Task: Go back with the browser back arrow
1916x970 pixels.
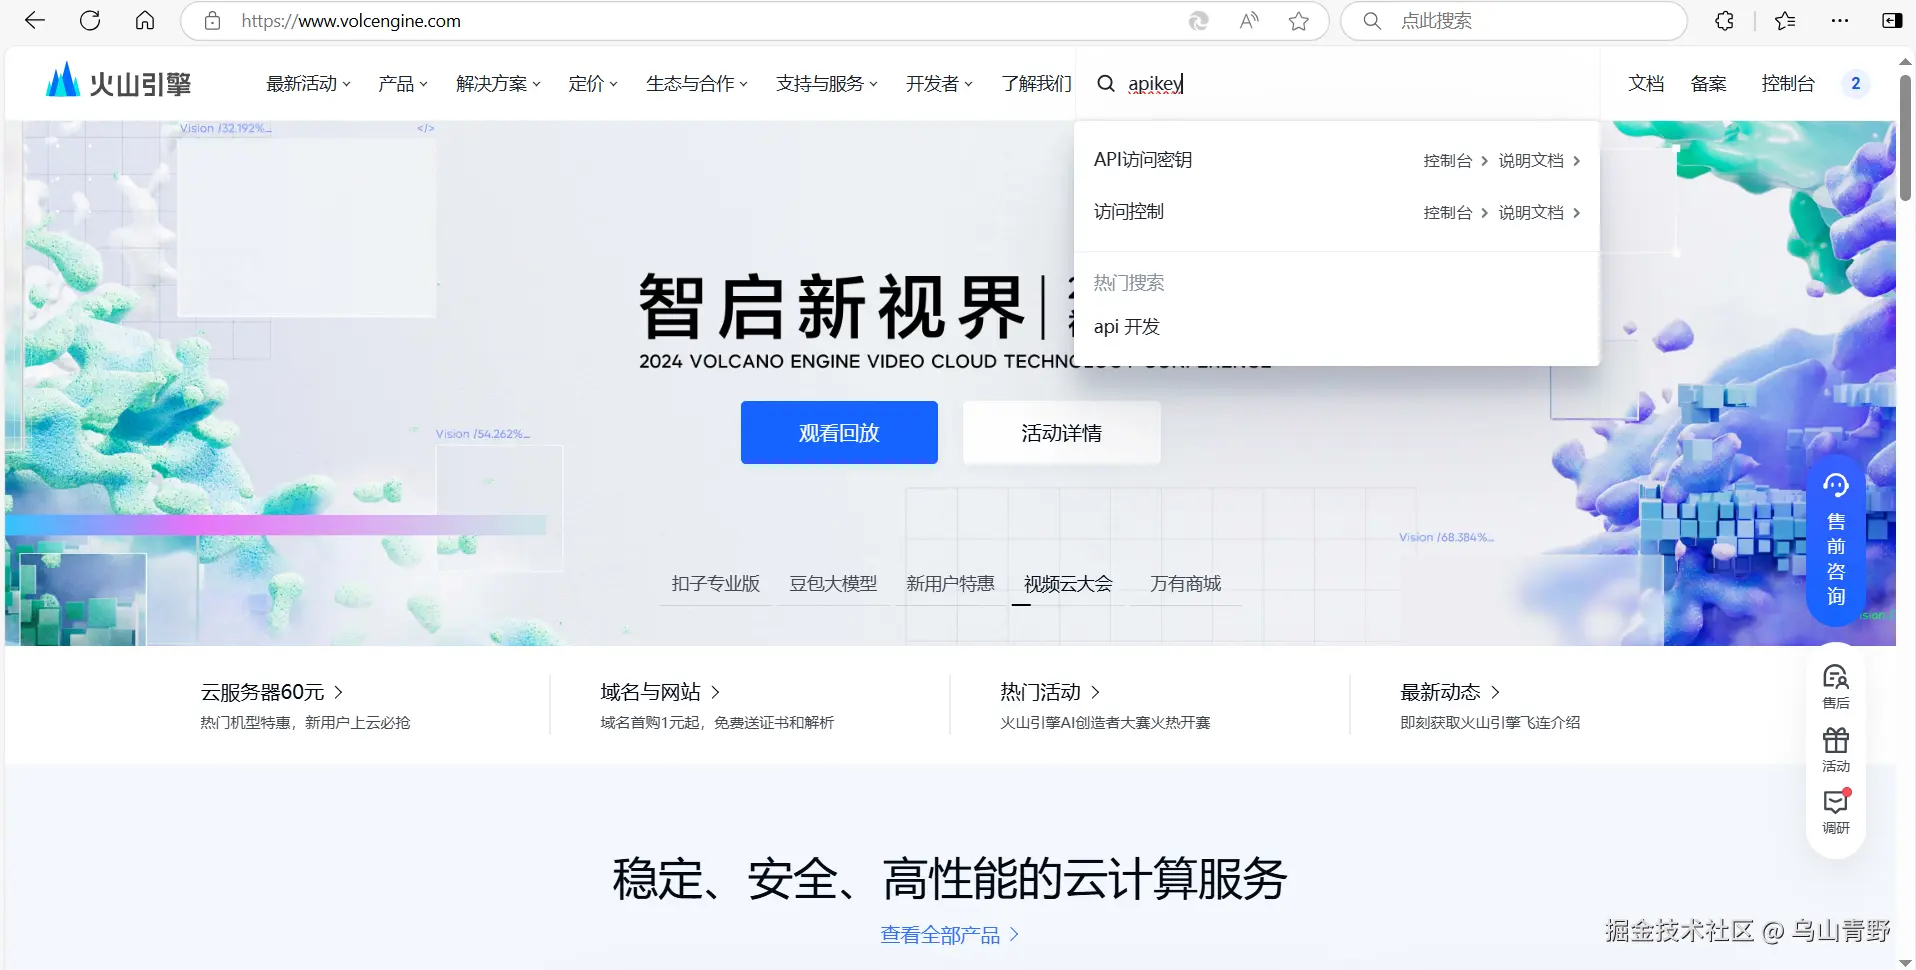Action: pos(35,21)
